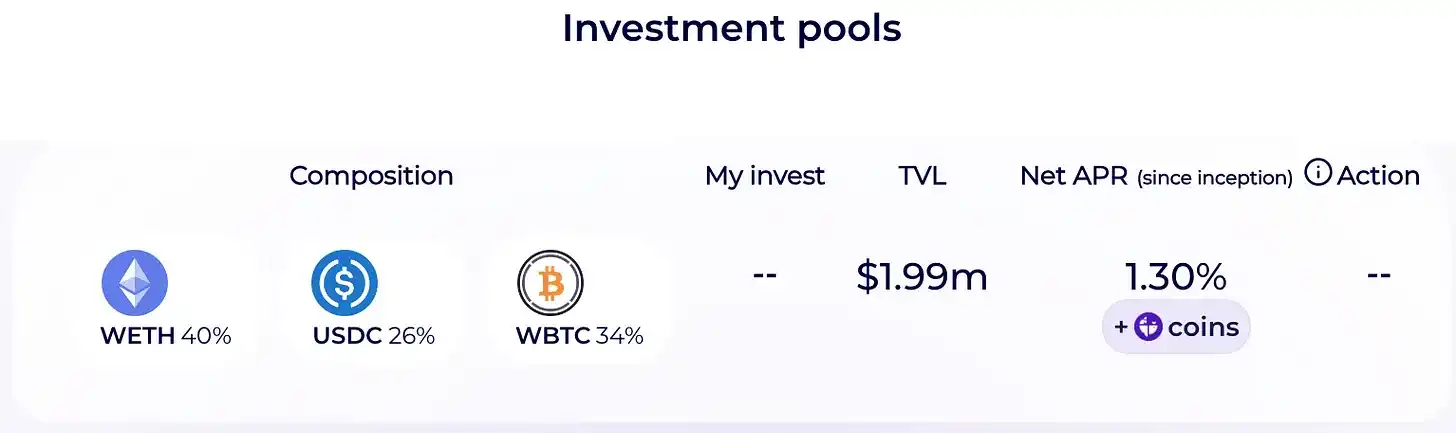The height and width of the screenshot is (433, 1456).
Task: Click the Net APR column header
Action: 1074,176
